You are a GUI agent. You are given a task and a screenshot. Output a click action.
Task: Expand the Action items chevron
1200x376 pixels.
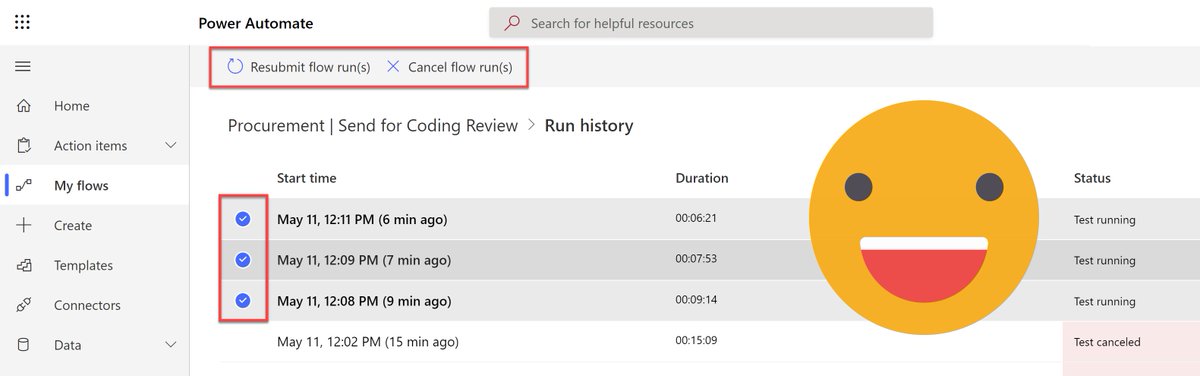(x=171, y=146)
